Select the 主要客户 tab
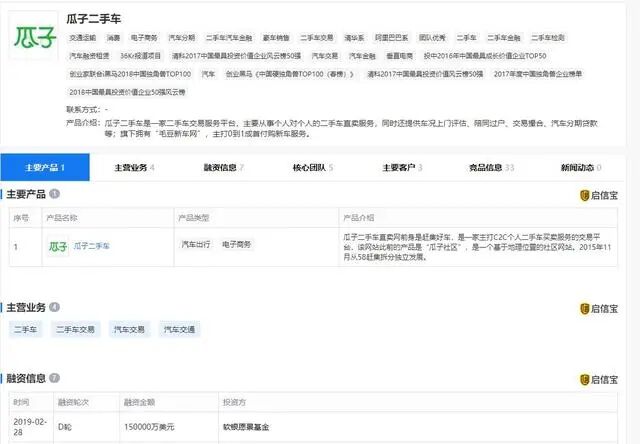The width and height of the screenshot is (640, 444). coord(402,168)
